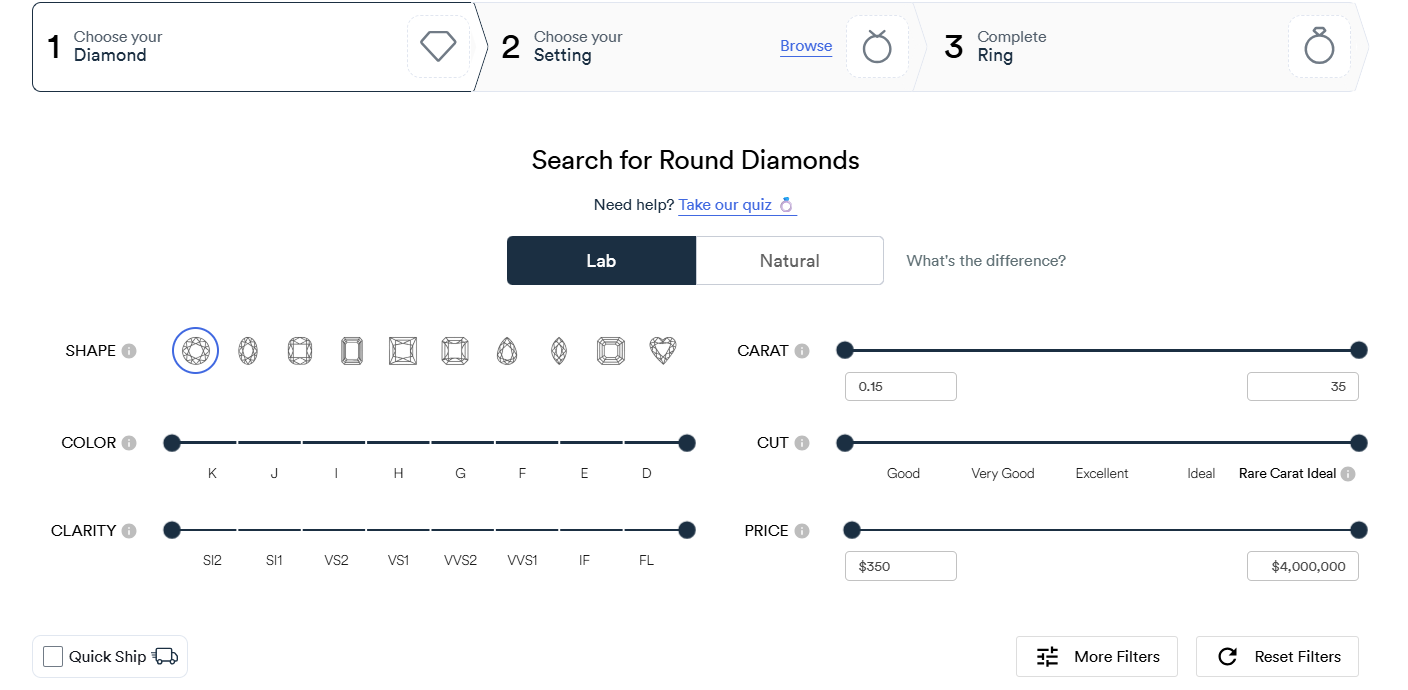Select the Emerald diamond shape

pyautogui.click(x=351, y=350)
